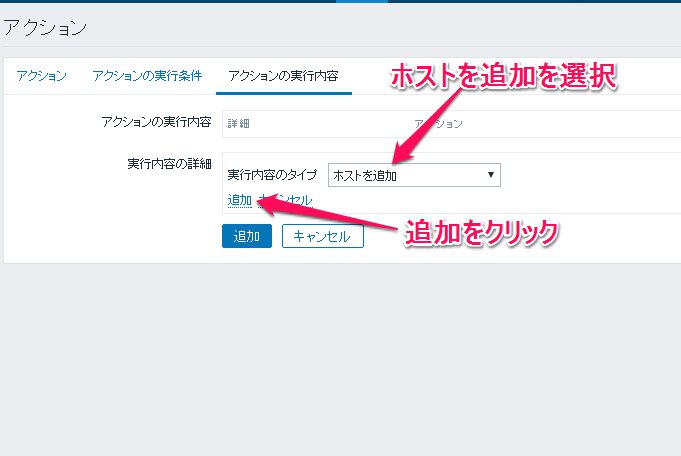Screen dimensions: 681x456
Task: Click the underlined 追加 link below the dropdown
Action: 239,200
